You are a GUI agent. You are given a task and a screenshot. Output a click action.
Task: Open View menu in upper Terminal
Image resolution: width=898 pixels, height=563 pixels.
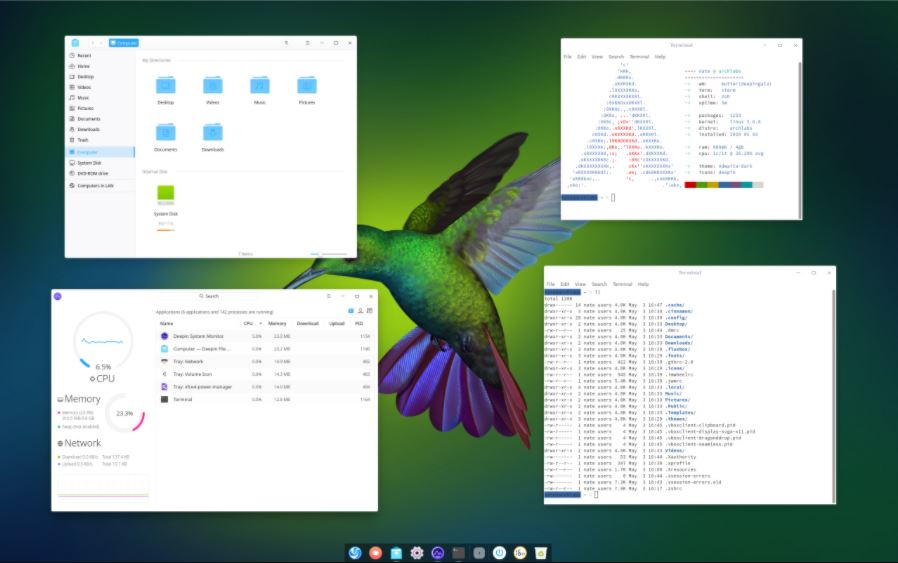pyautogui.click(x=597, y=57)
